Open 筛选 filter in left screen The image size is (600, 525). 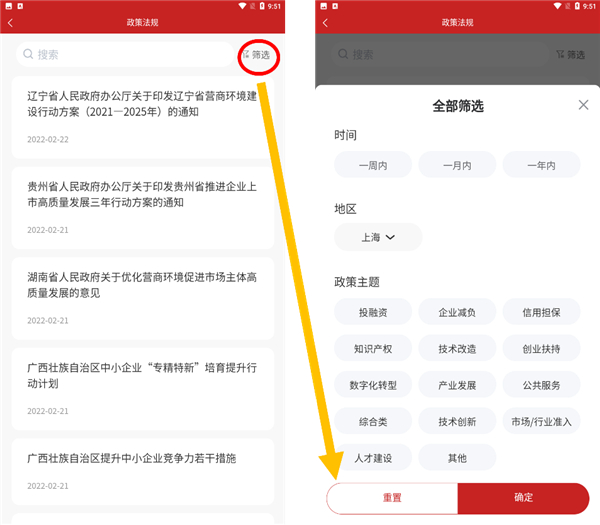[257, 55]
